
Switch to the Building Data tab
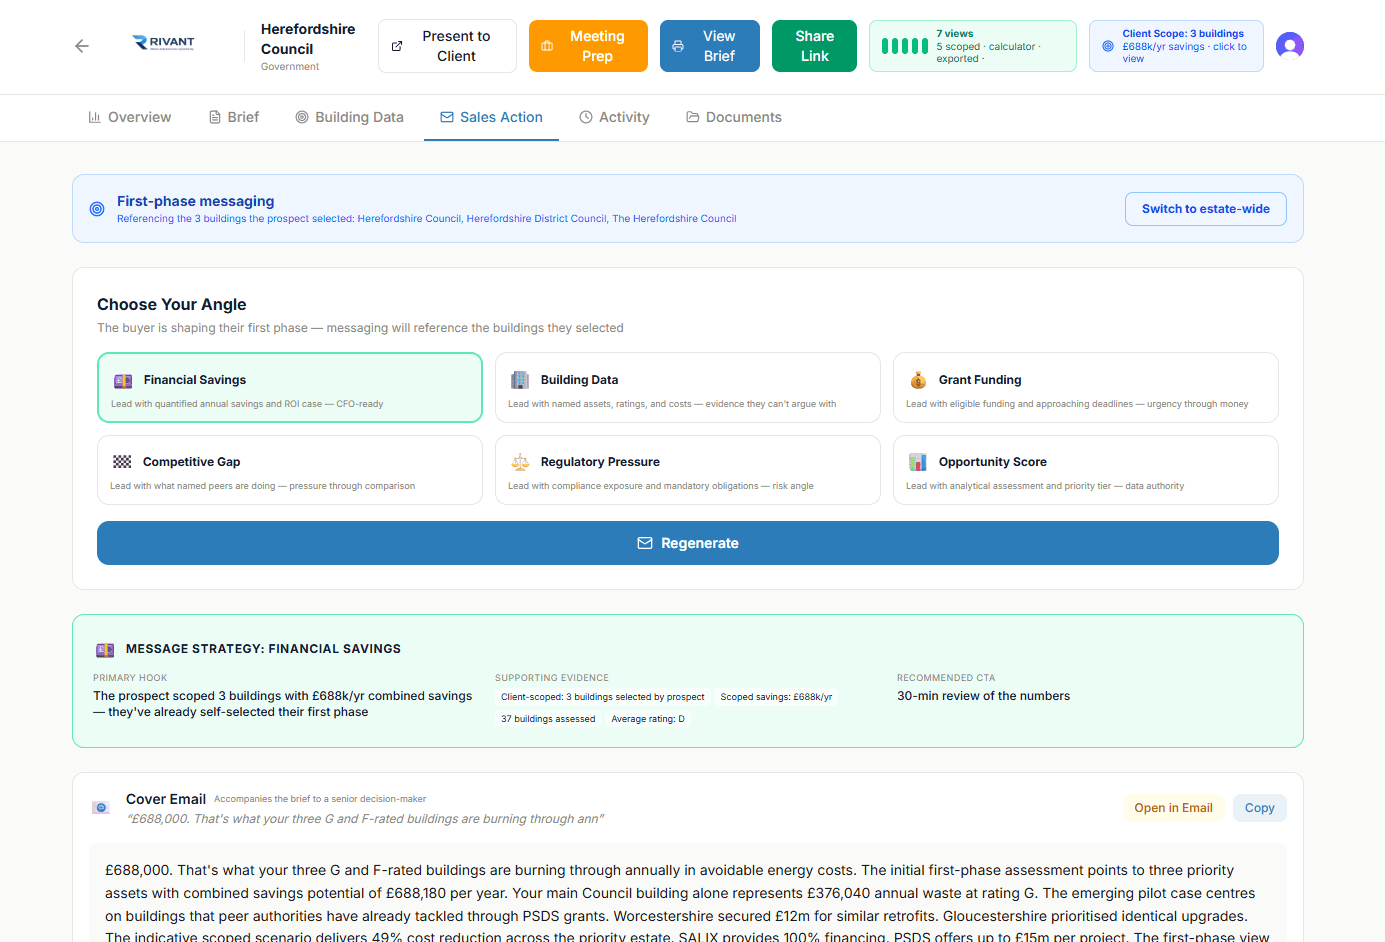tap(350, 117)
